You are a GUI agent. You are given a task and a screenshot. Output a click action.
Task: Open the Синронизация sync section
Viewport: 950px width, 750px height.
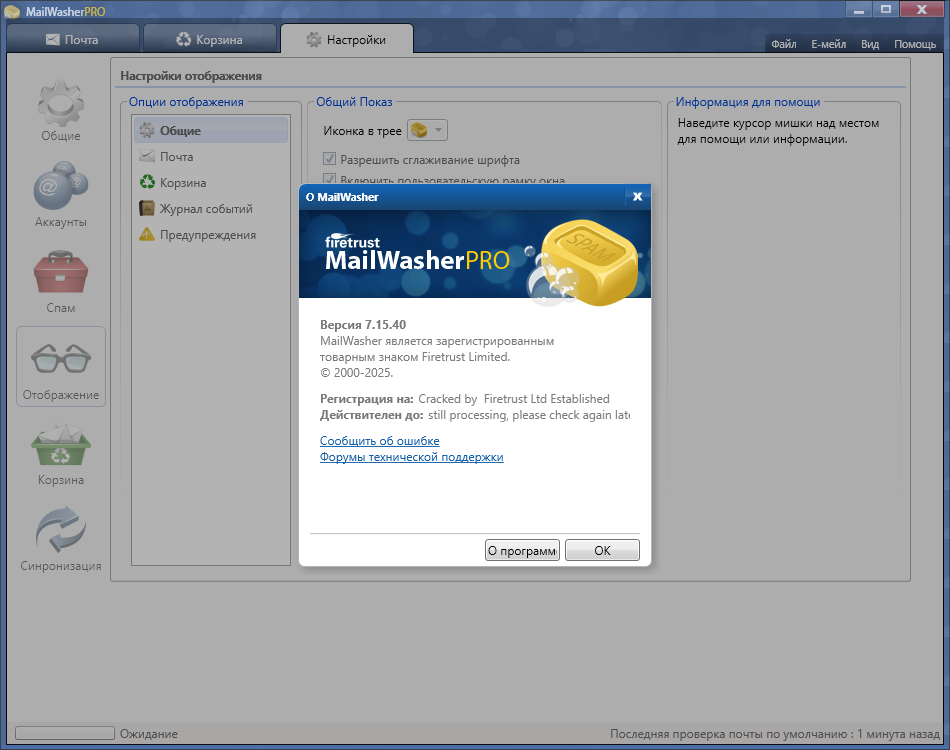tap(61, 539)
